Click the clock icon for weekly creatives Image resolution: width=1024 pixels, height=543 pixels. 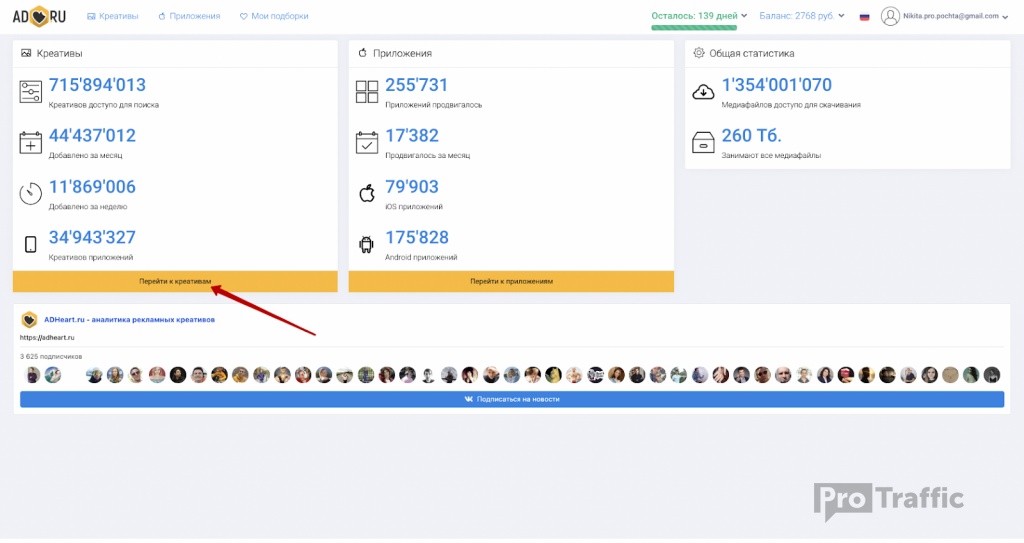click(31, 194)
